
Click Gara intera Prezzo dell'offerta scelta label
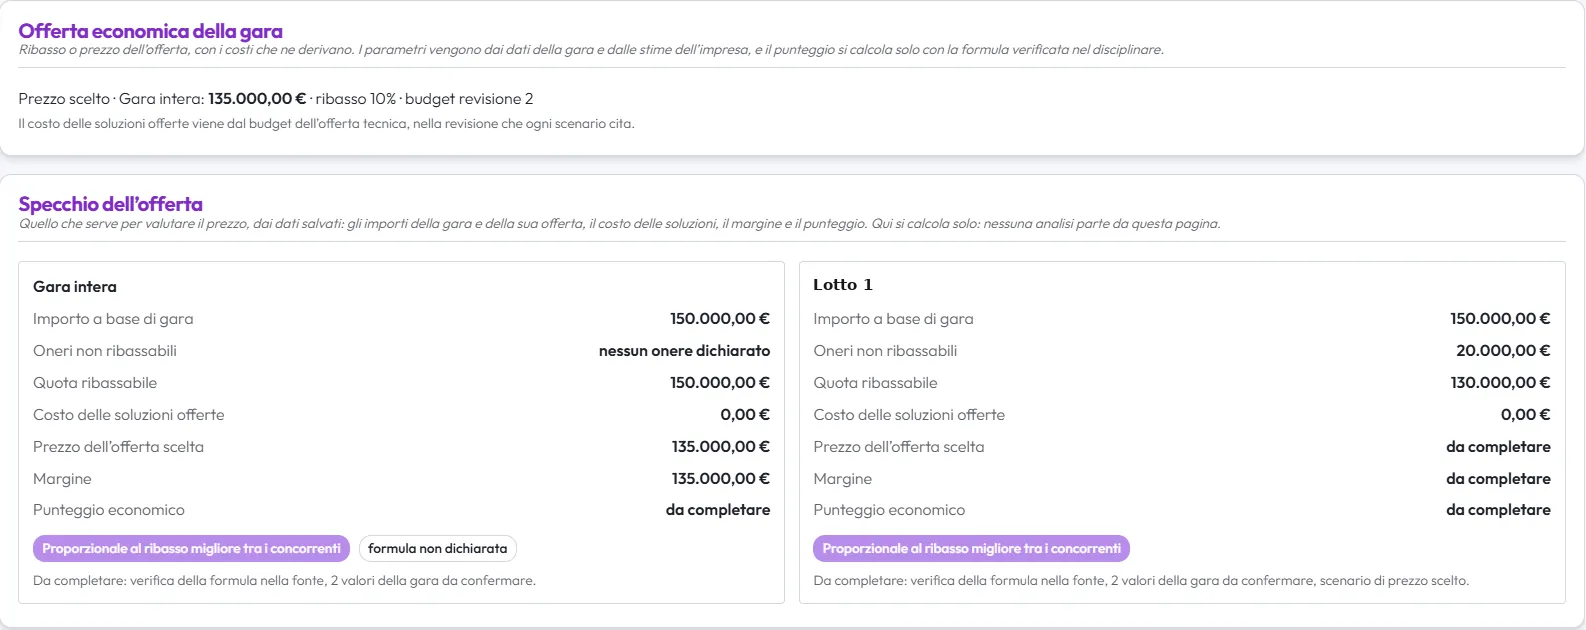118,447
